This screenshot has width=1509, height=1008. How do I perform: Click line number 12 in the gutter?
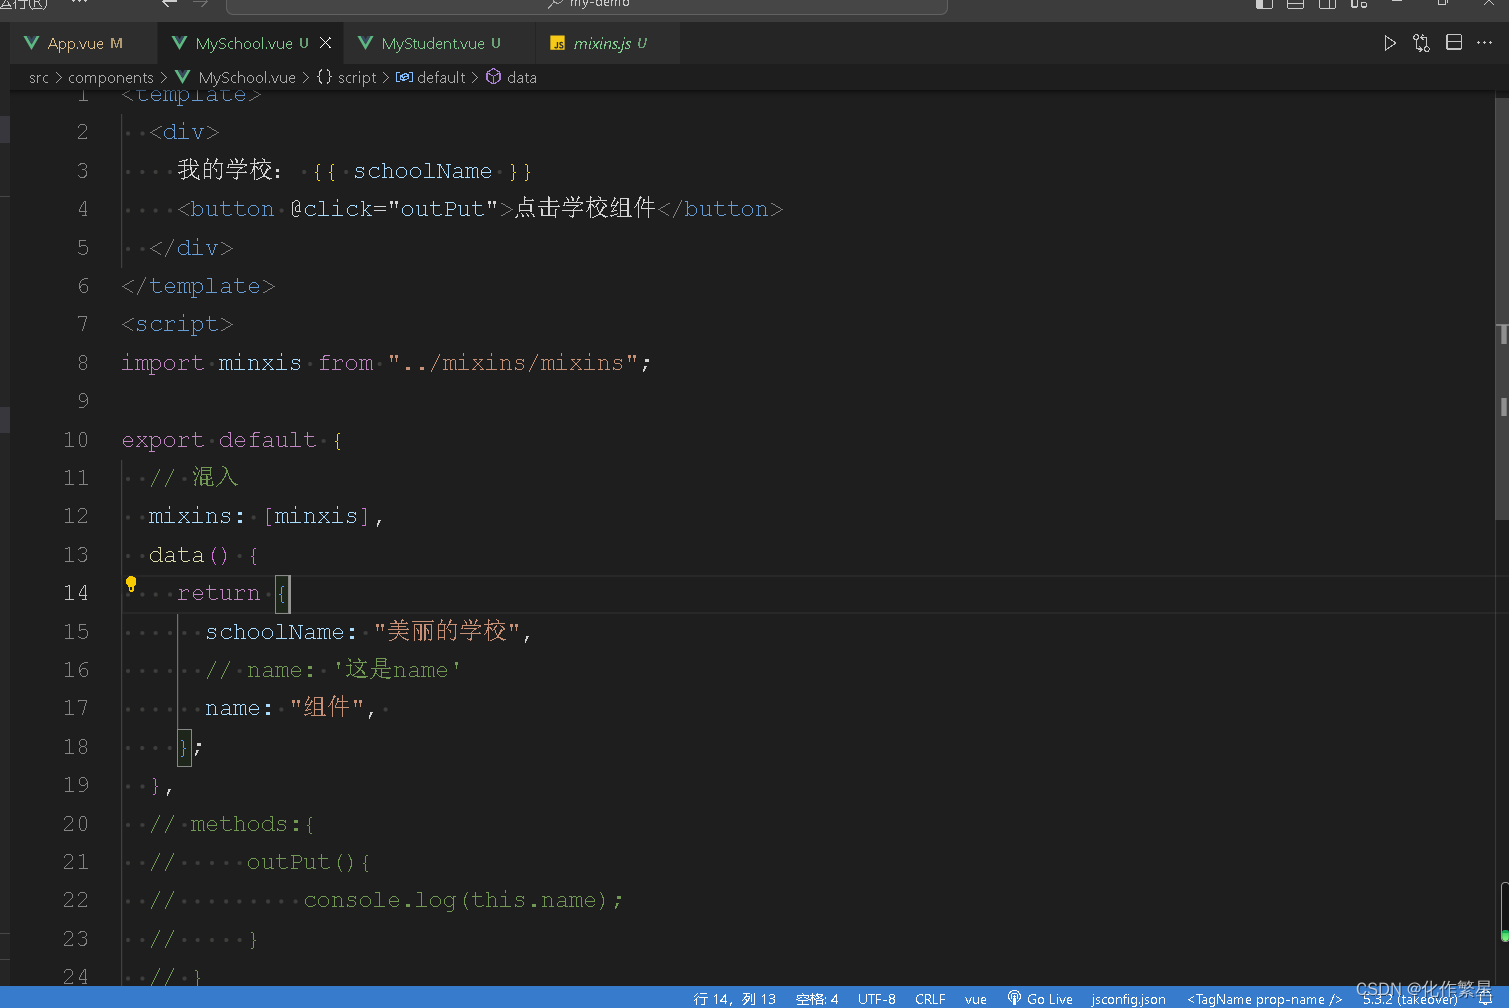pos(76,516)
